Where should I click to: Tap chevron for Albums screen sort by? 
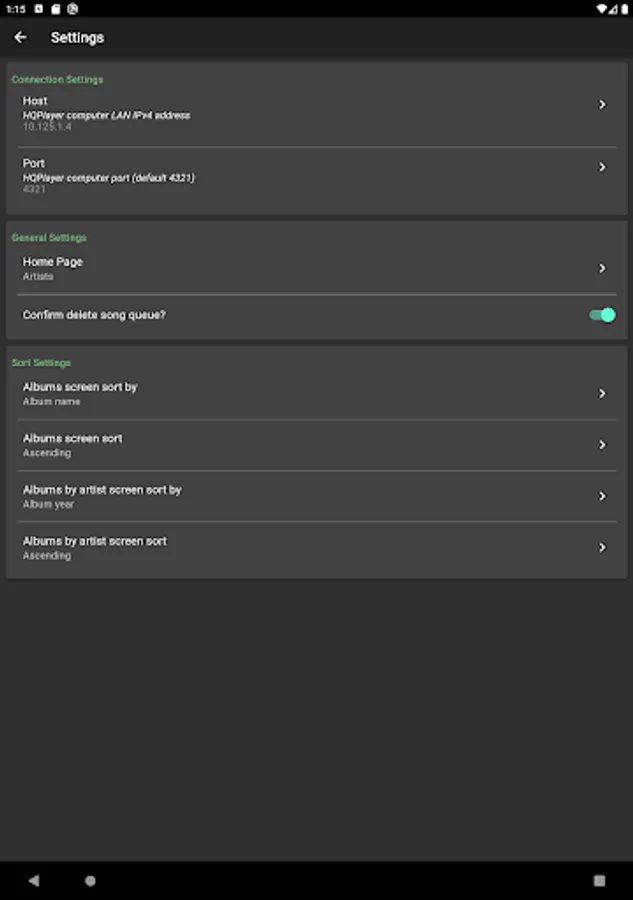pyautogui.click(x=602, y=394)
